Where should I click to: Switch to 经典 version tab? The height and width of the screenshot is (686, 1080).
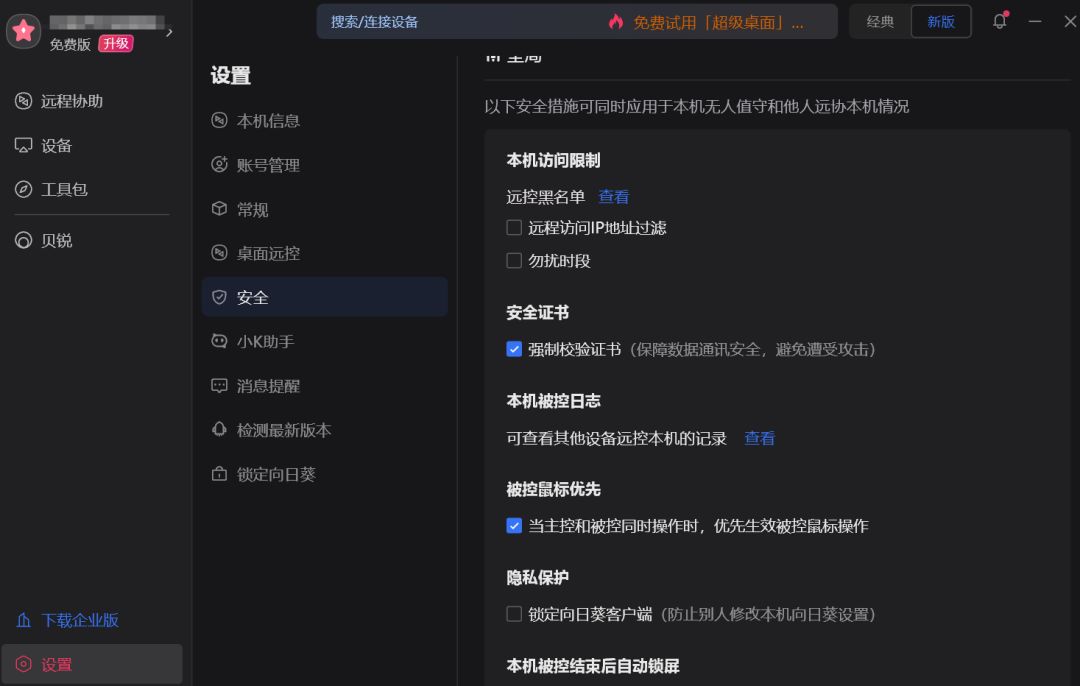pyautogui.click(x=880, y=21)
